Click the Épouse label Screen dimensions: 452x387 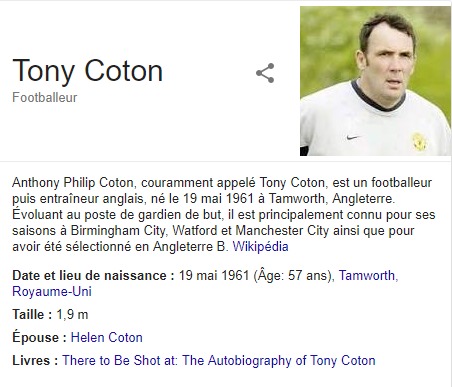(40, 337)
